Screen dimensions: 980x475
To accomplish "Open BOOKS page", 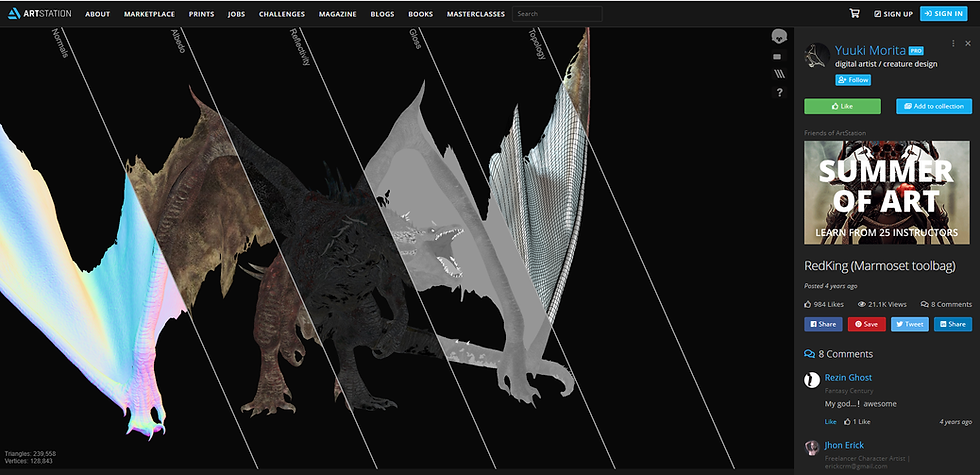I will pos(421,14).
